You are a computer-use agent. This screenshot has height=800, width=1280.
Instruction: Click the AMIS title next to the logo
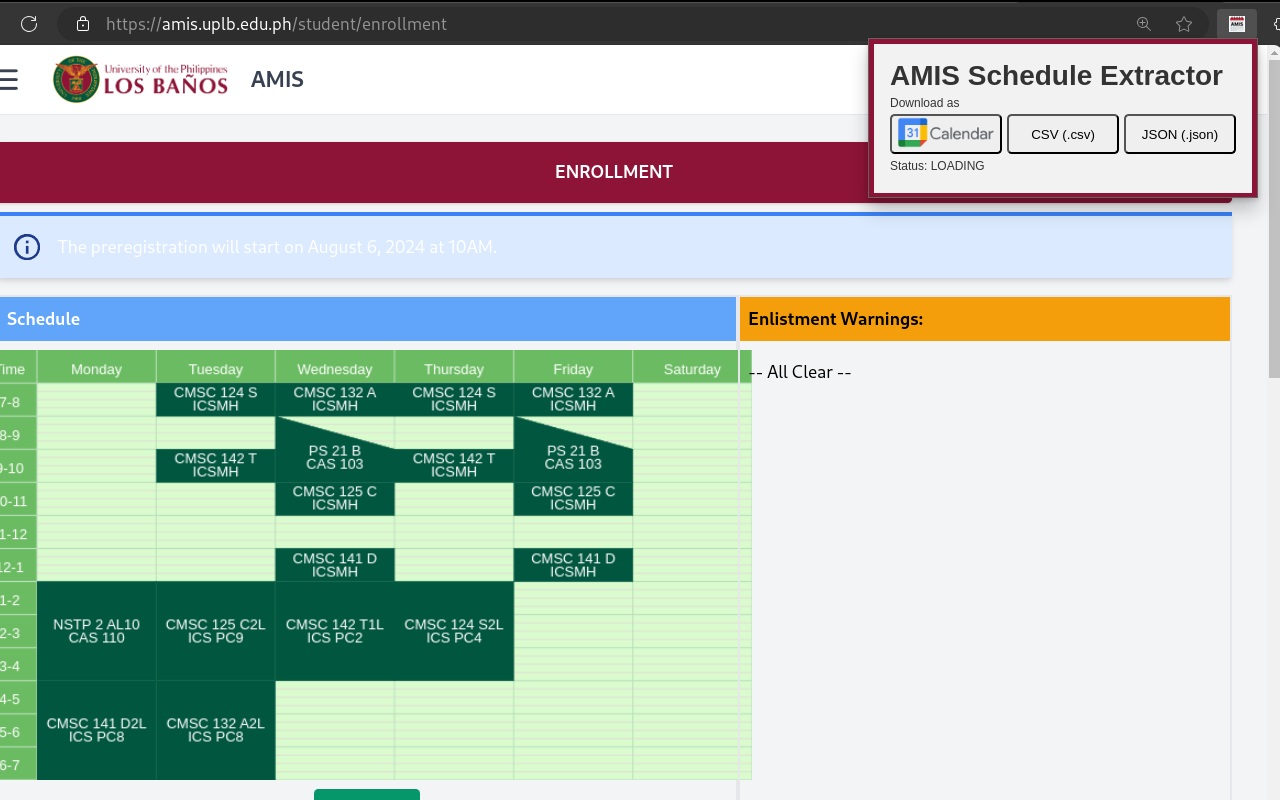277,79
